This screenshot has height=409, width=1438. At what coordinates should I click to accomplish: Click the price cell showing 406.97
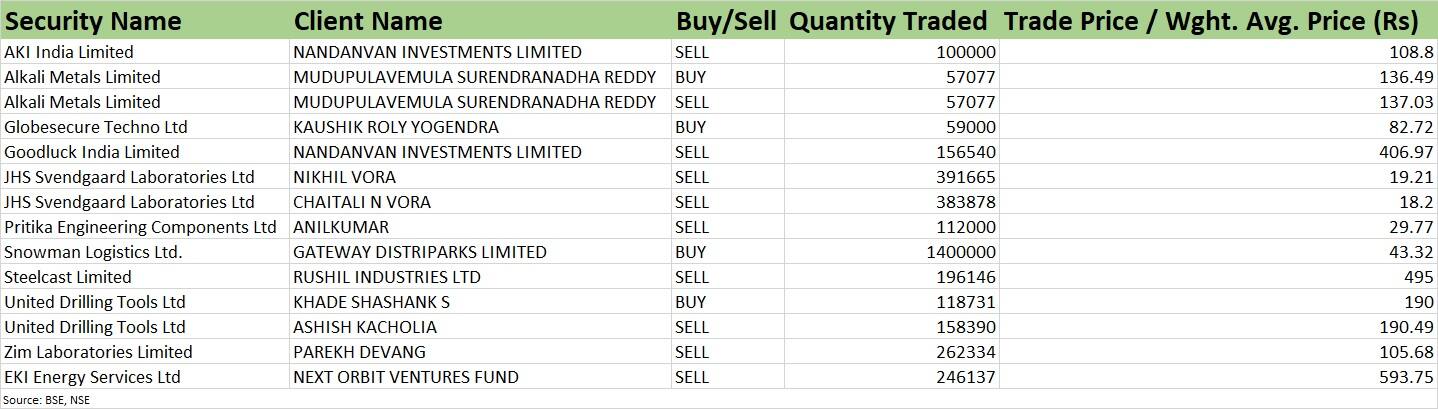(x=1218, y=152)
